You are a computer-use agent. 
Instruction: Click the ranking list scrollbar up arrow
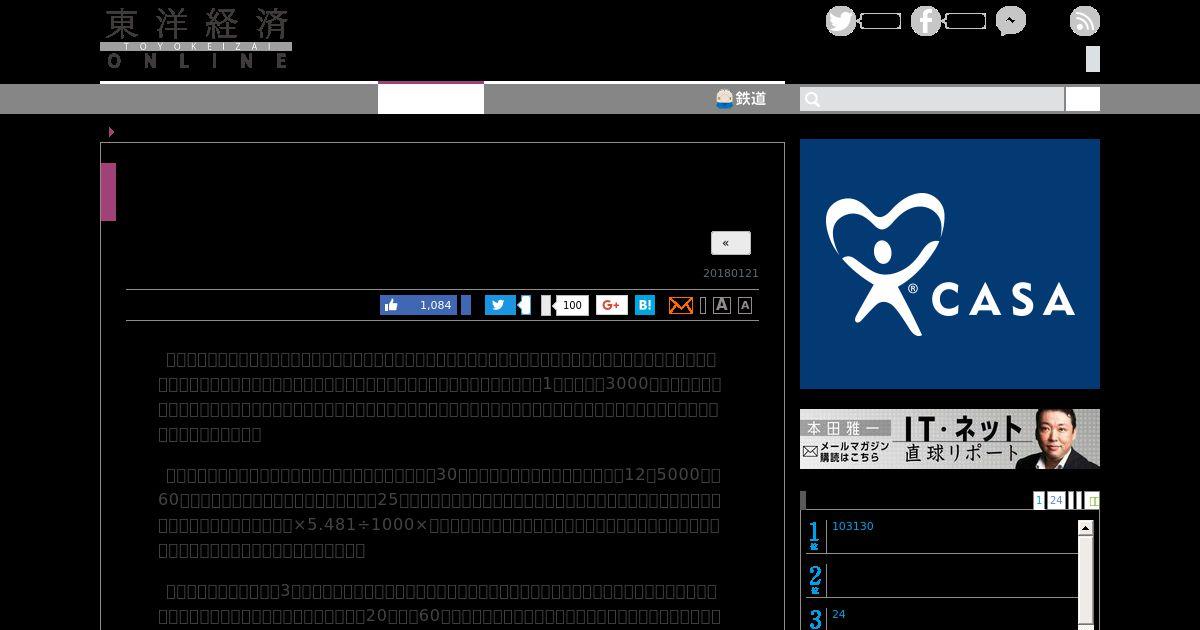(1085, 527)
